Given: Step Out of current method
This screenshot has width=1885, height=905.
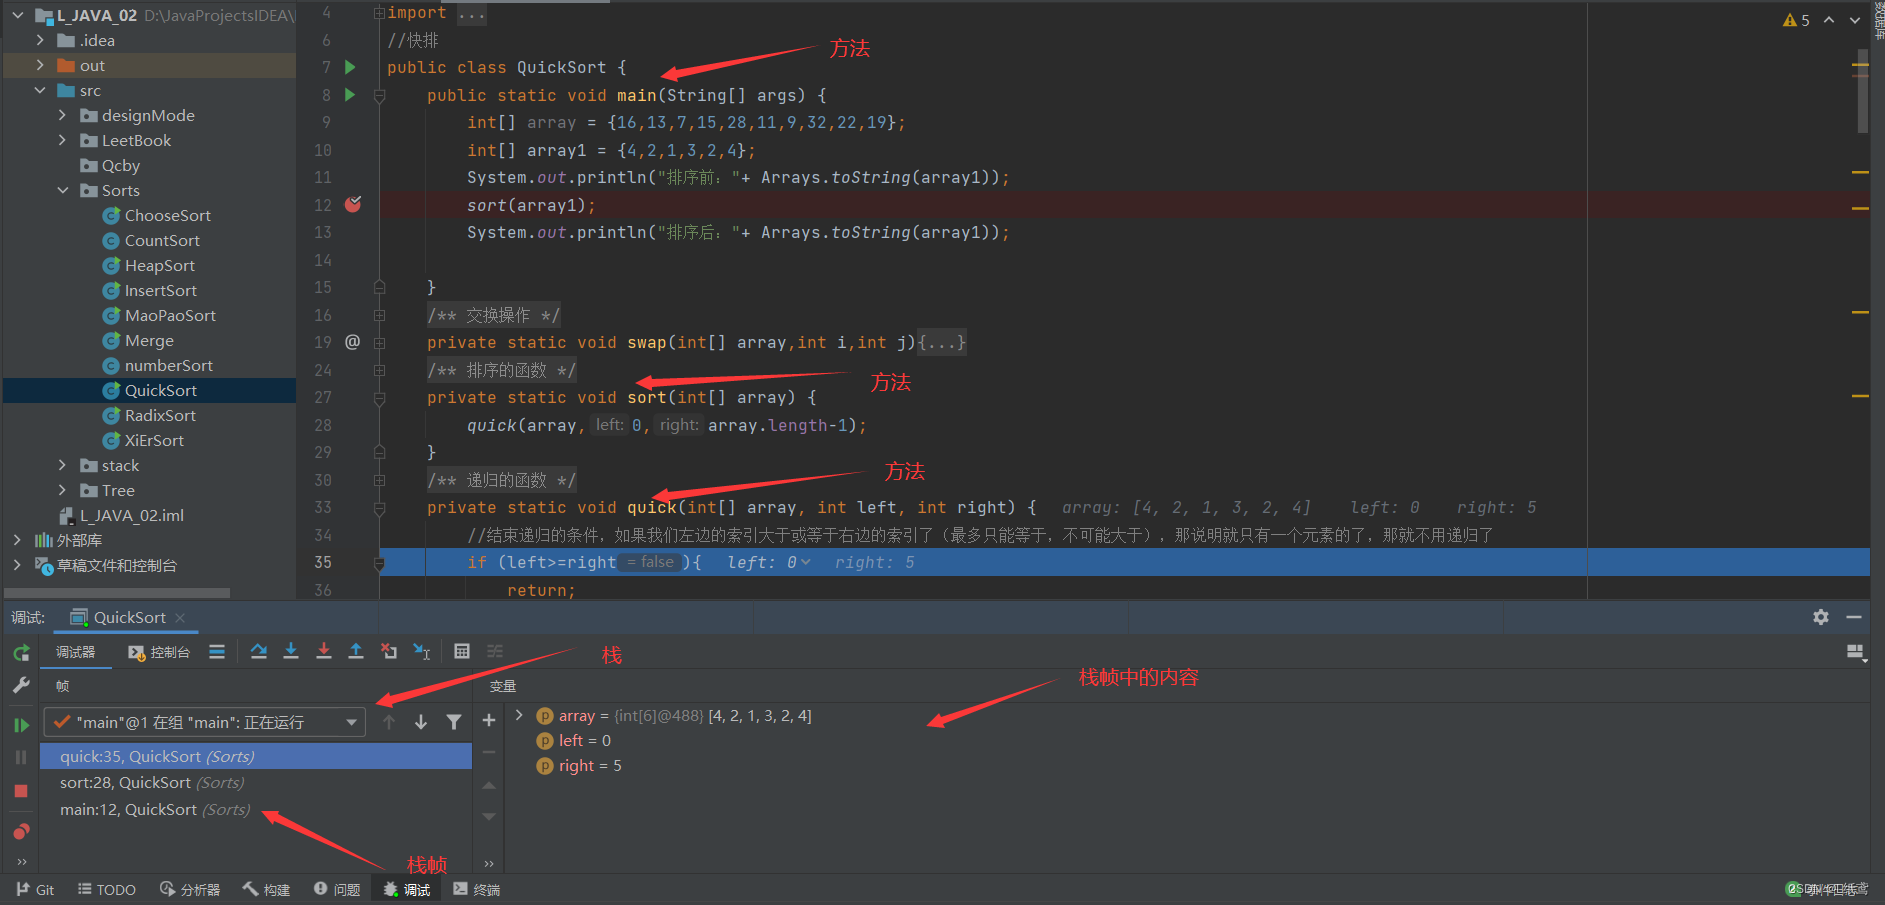Looking at the screenshot, I should coord(355,652).
